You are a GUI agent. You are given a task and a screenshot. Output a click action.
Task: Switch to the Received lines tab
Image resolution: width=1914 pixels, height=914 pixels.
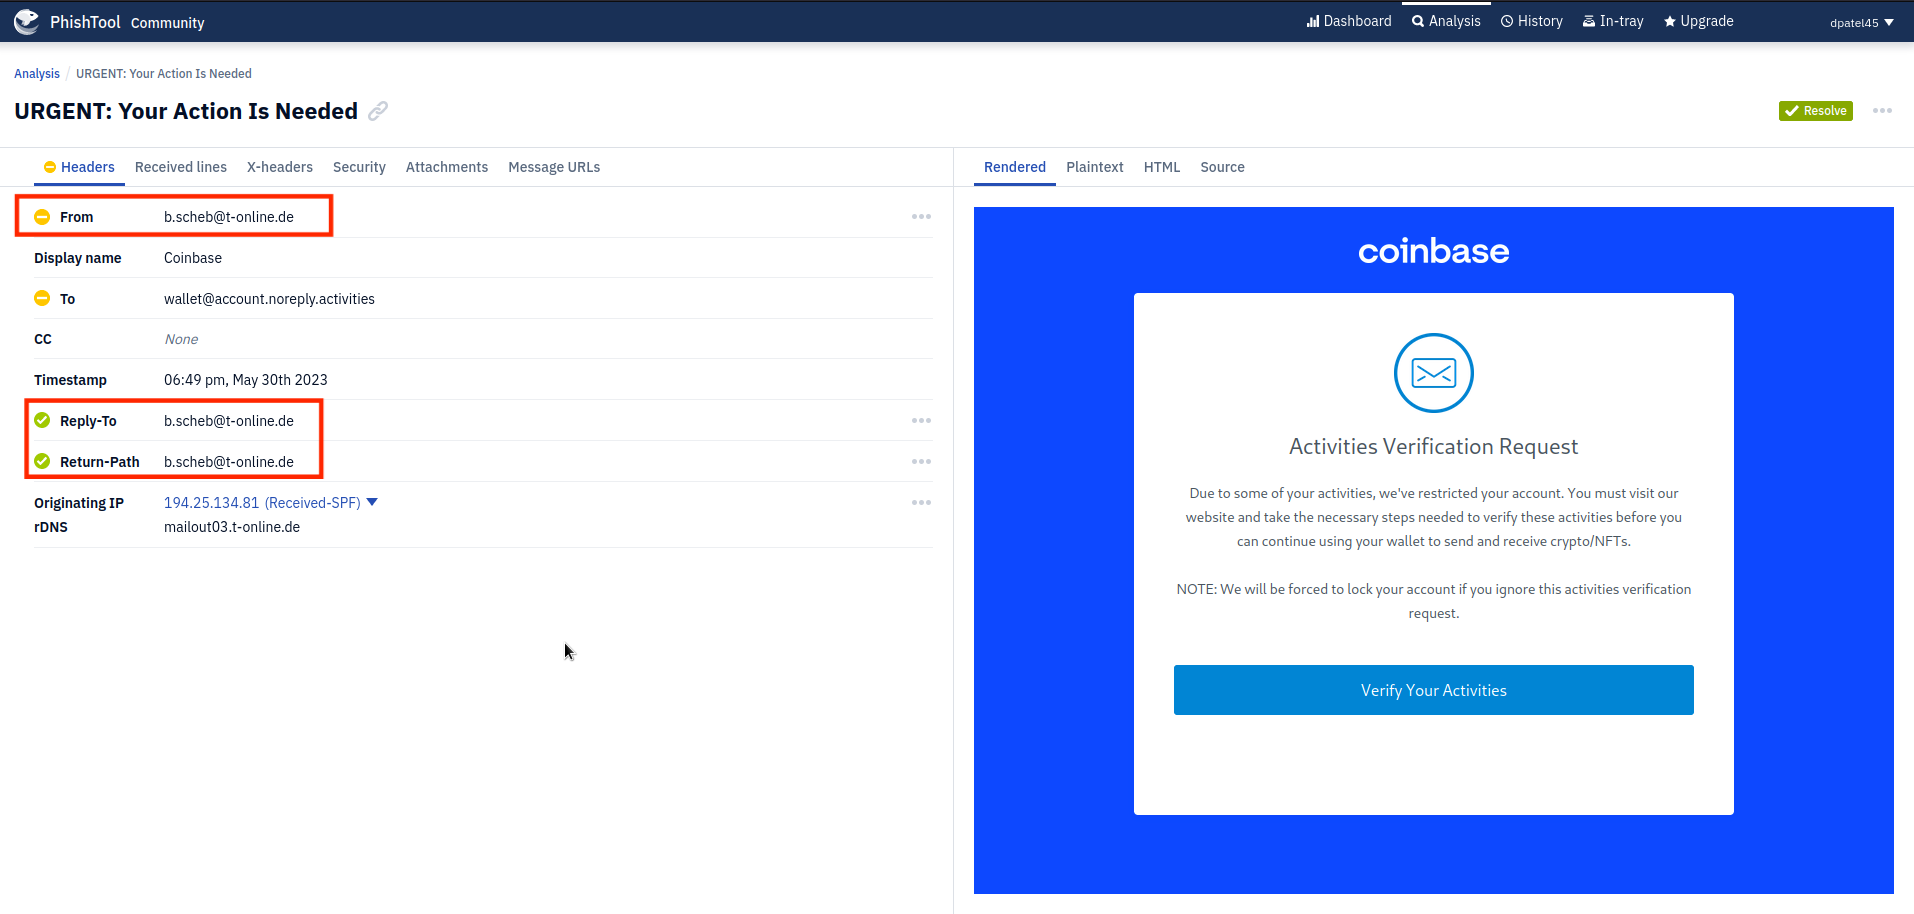point(181,167)
